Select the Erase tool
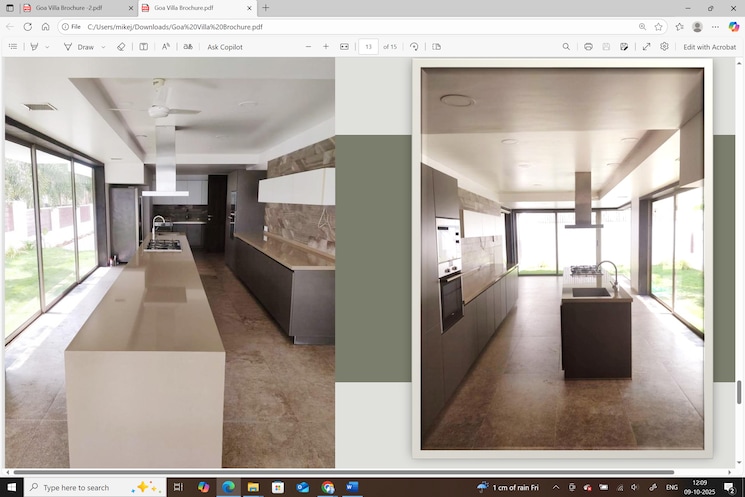The image size is (745, 497). pyautogui.click(x=121, y=47)
